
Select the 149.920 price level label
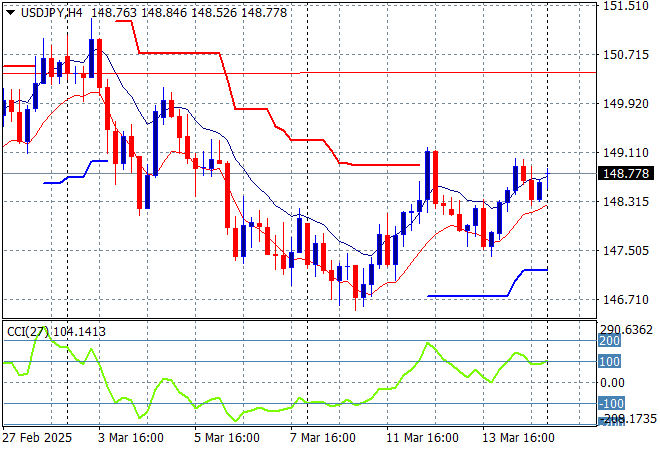click(627, 104)
